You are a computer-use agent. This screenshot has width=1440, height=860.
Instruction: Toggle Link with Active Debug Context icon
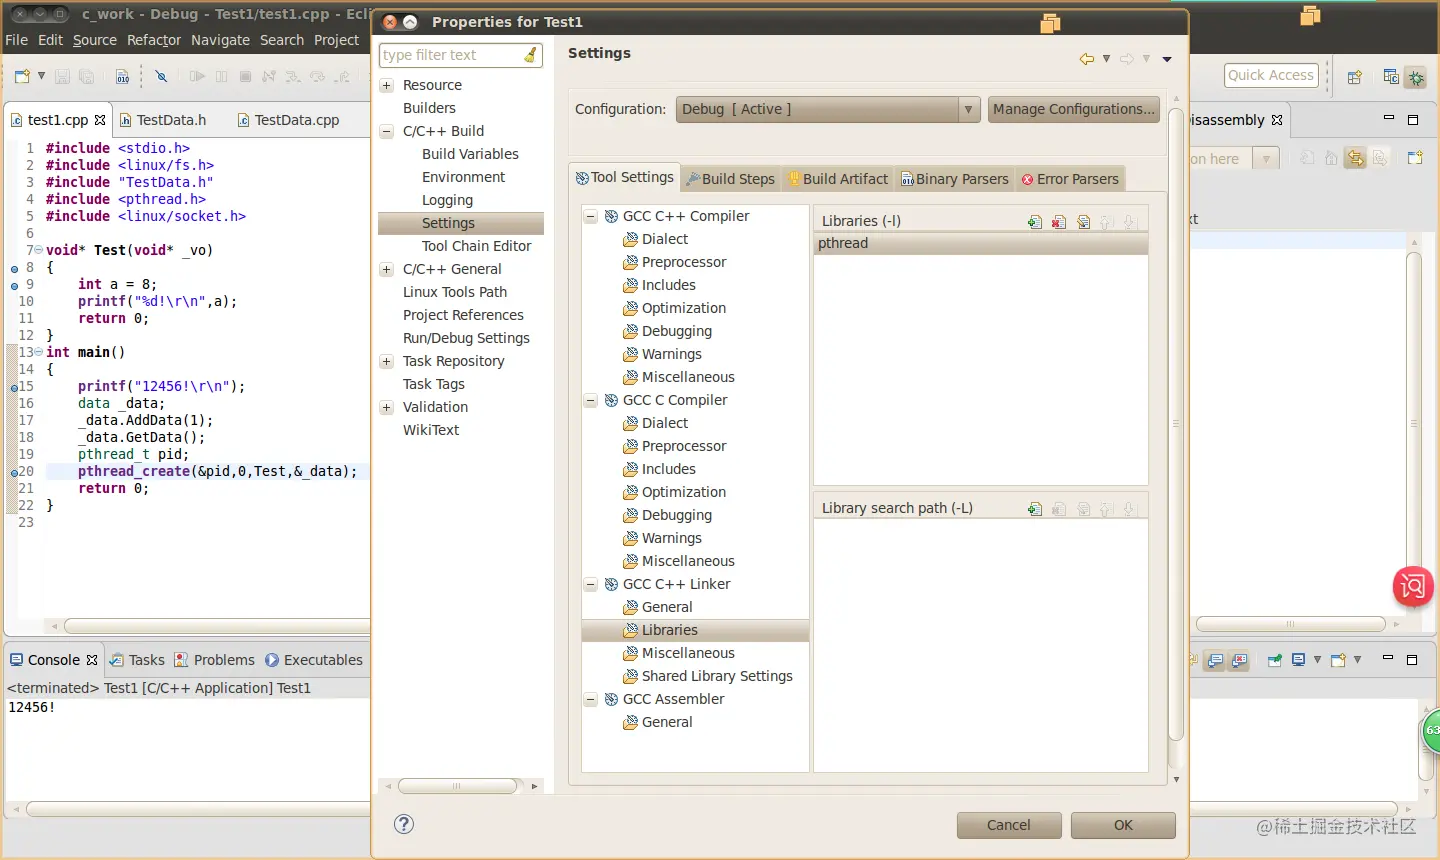[1355, 158]
